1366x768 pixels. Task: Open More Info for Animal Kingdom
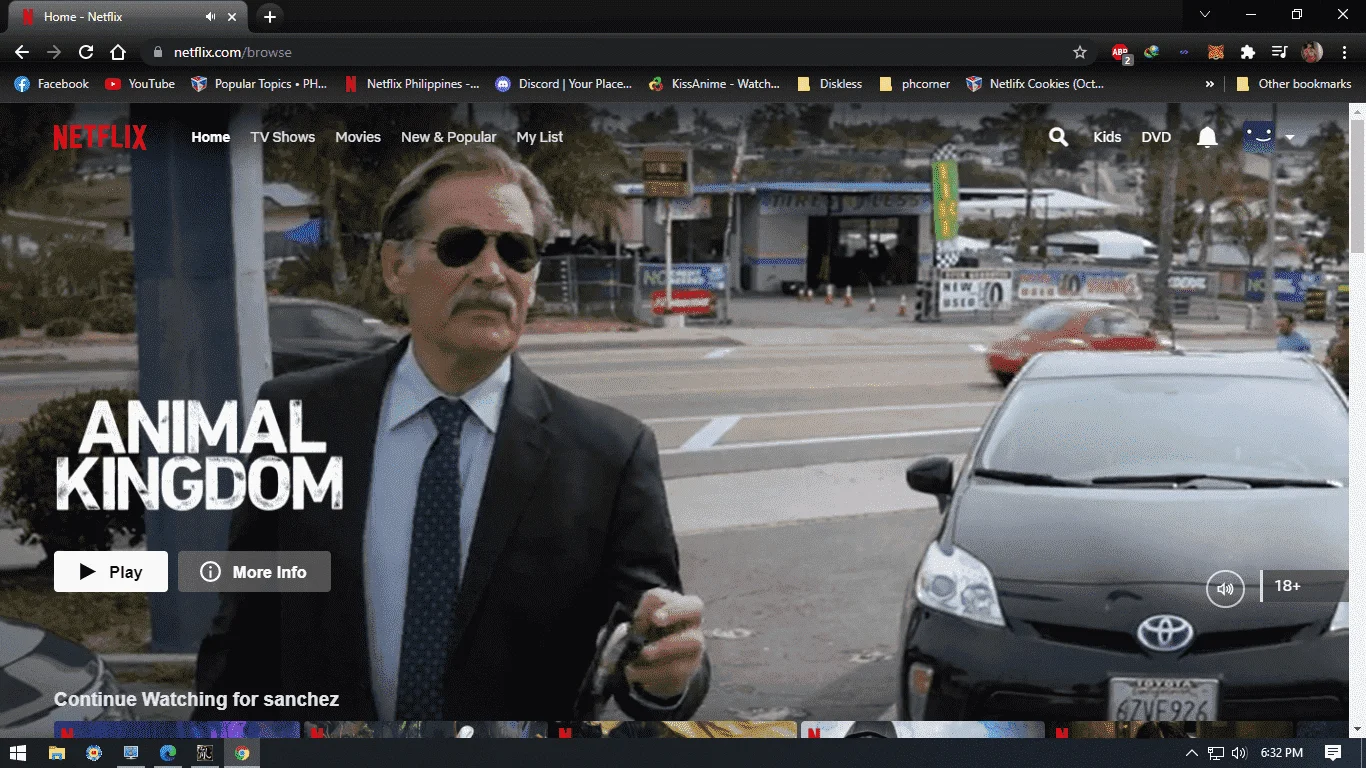click(x=254, y=572)
